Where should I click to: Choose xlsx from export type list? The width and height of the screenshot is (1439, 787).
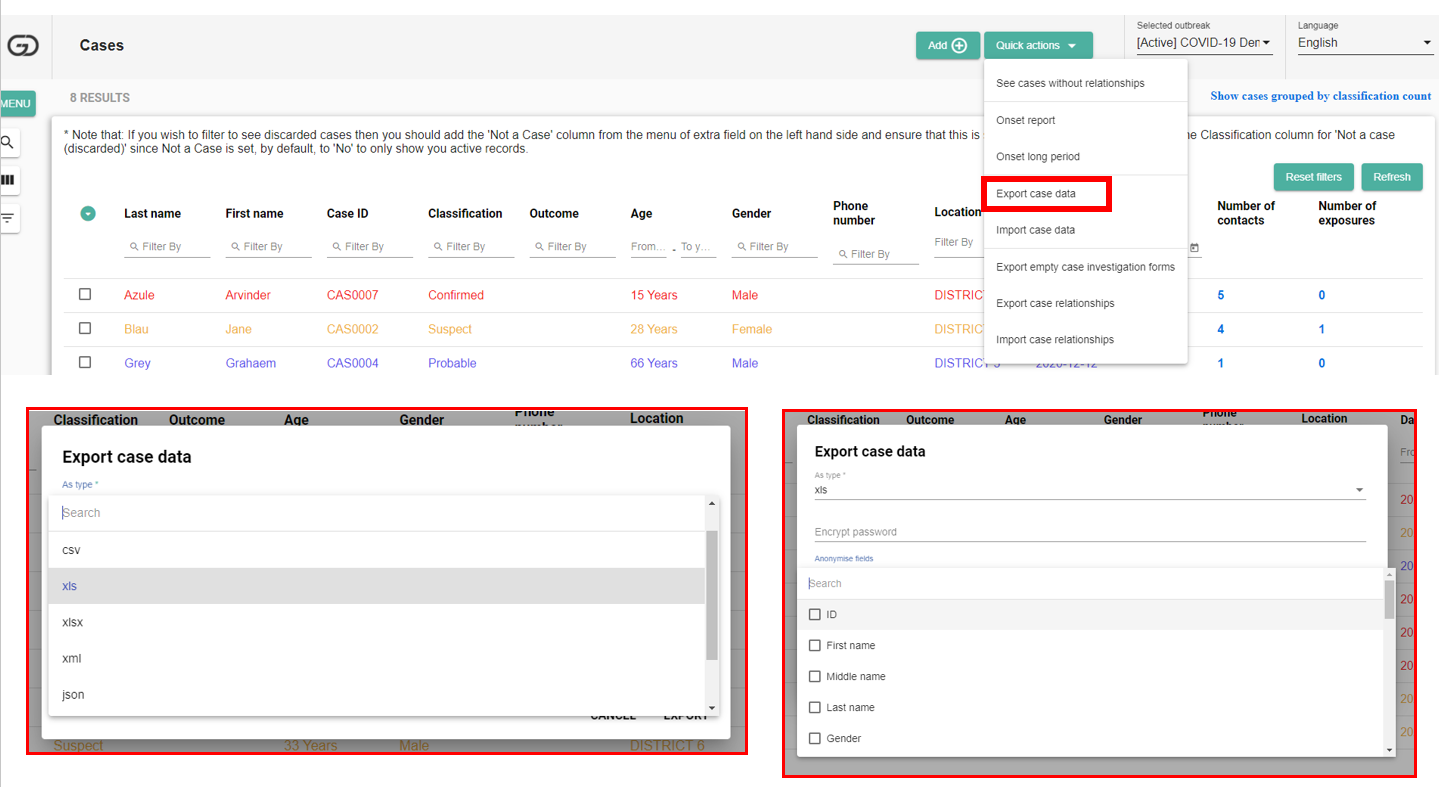72,622
